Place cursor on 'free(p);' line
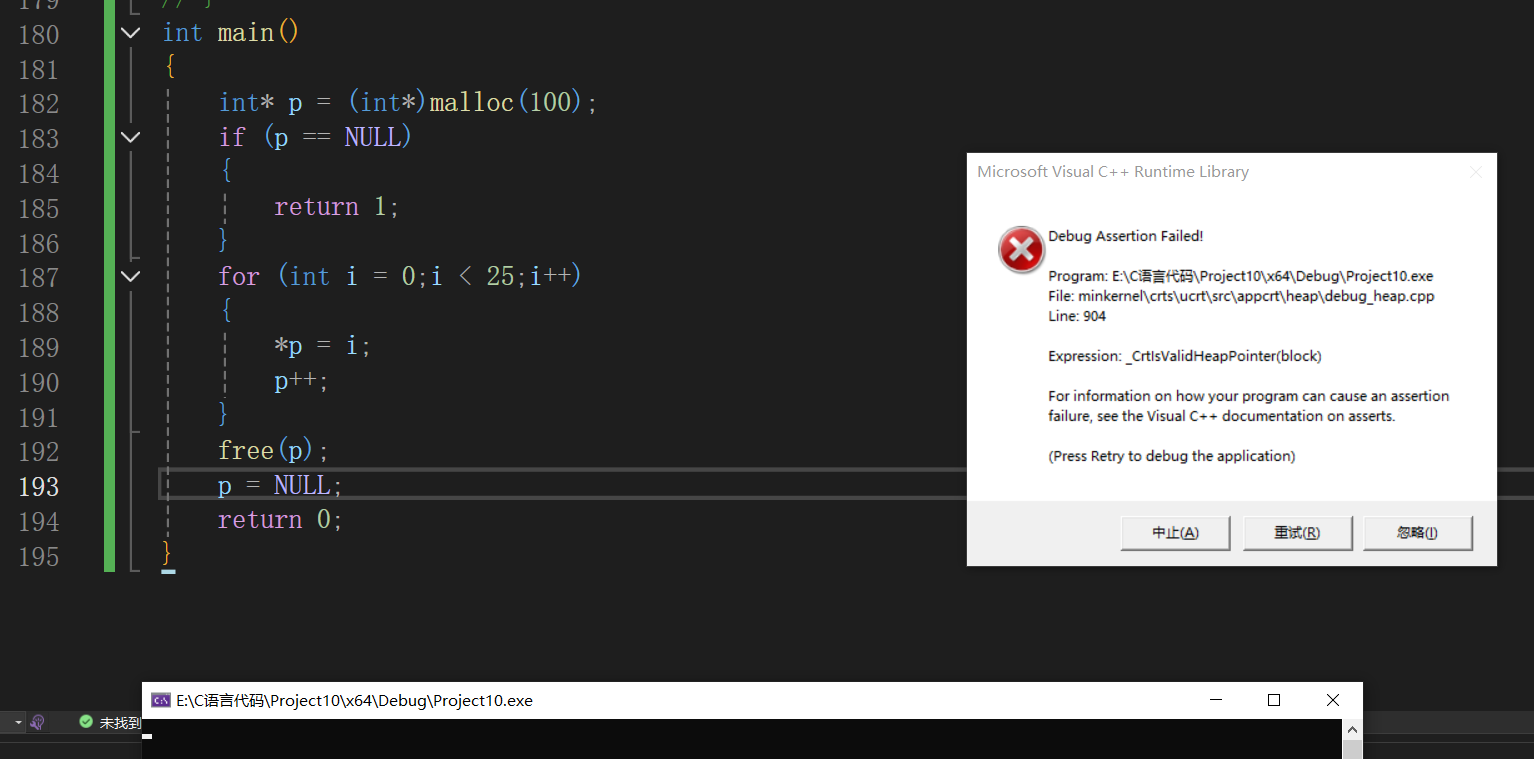This screenshot has width=1534, height=759. pyautogui.click(x=273, y=451)
